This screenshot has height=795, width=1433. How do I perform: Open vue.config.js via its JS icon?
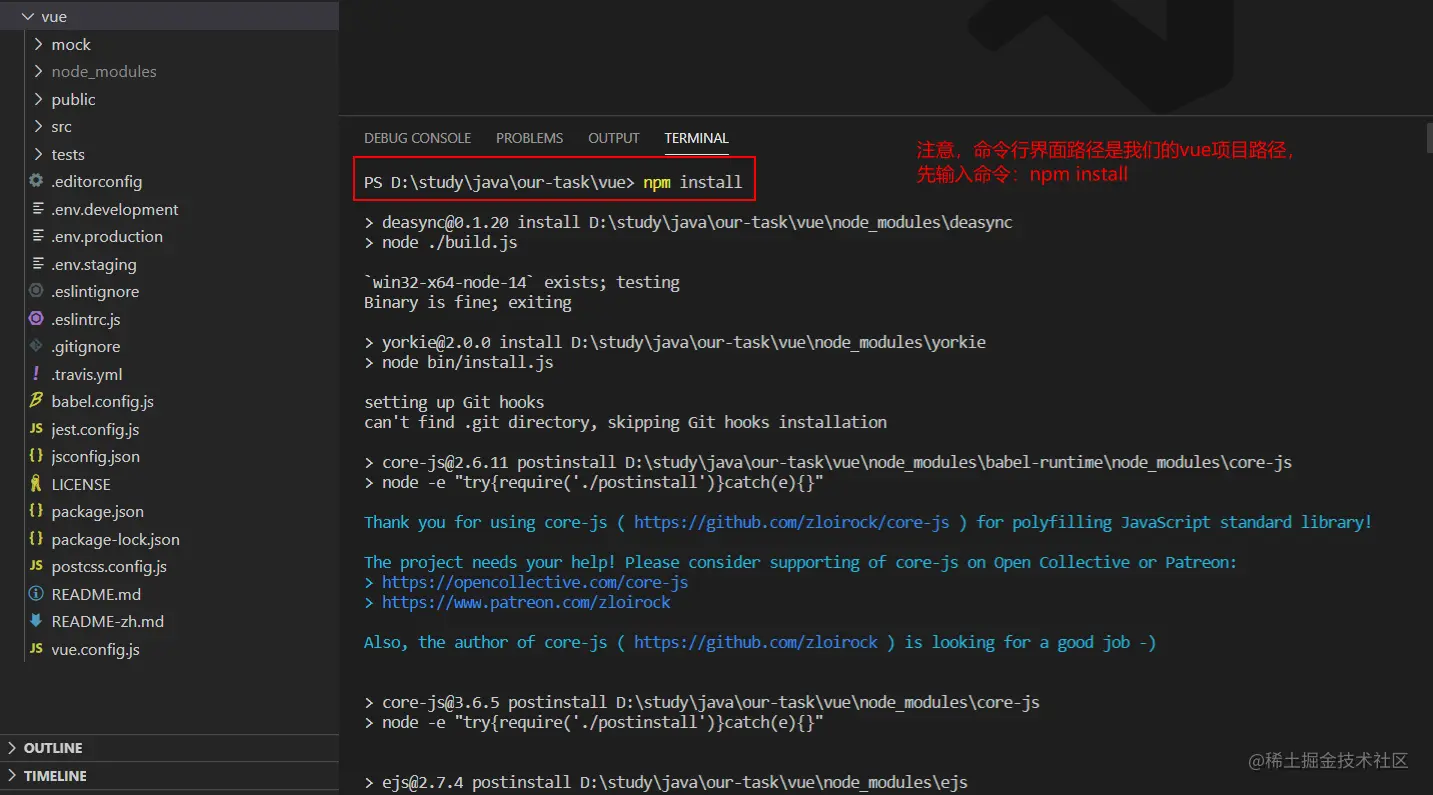36,649
